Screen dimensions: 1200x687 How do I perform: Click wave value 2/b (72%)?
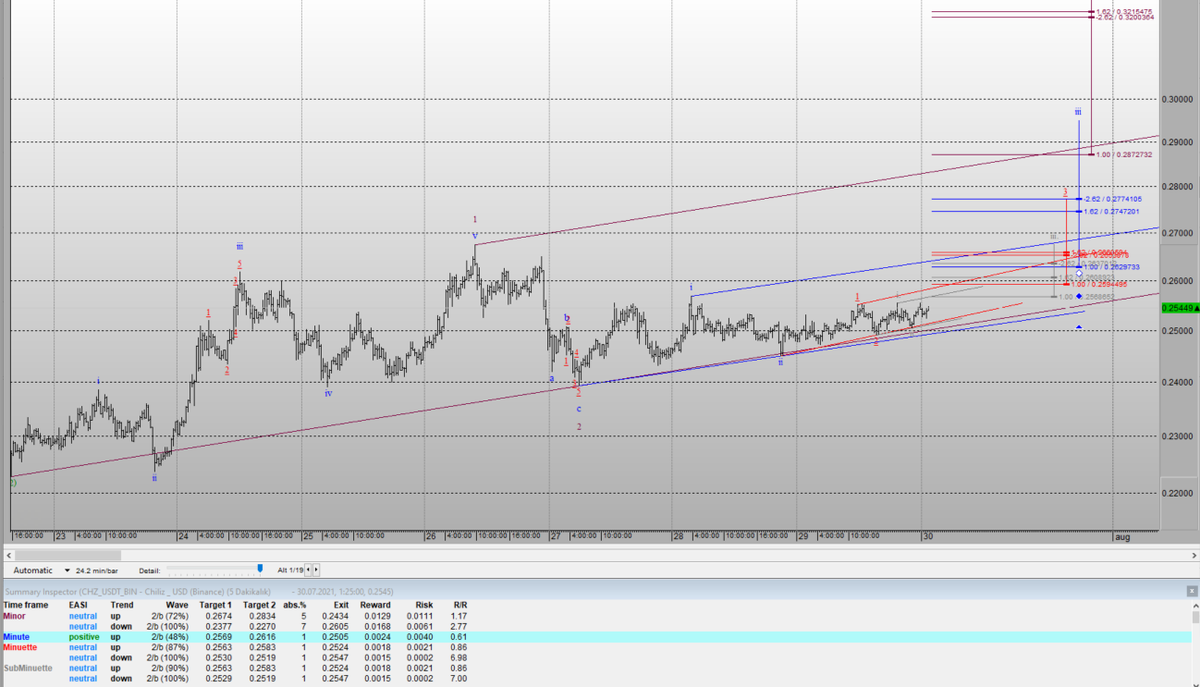[168, 616]
